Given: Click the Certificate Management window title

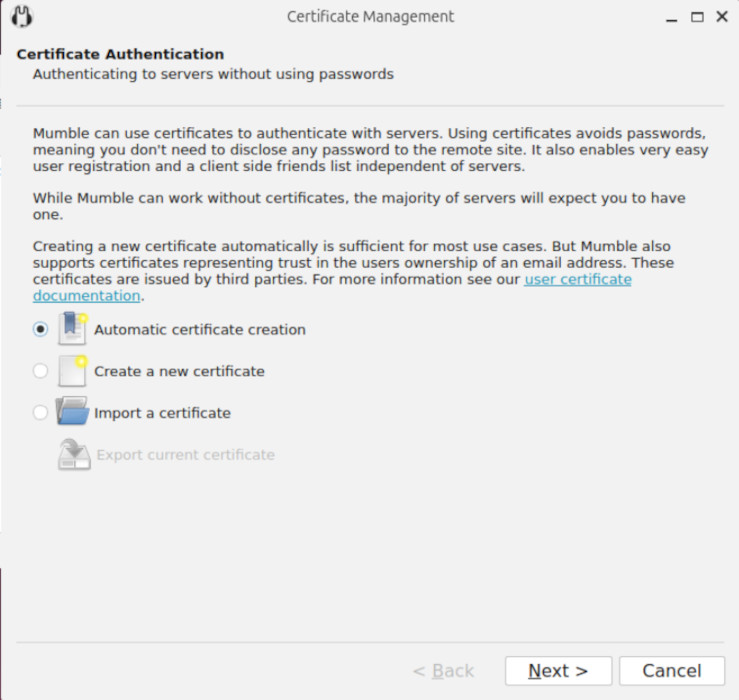Looking at the screenshot, I should (x=370, y=16).
